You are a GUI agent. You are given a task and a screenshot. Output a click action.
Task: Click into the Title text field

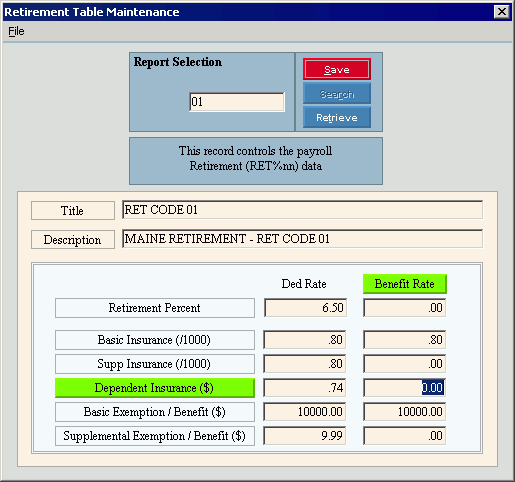[302, 210]
